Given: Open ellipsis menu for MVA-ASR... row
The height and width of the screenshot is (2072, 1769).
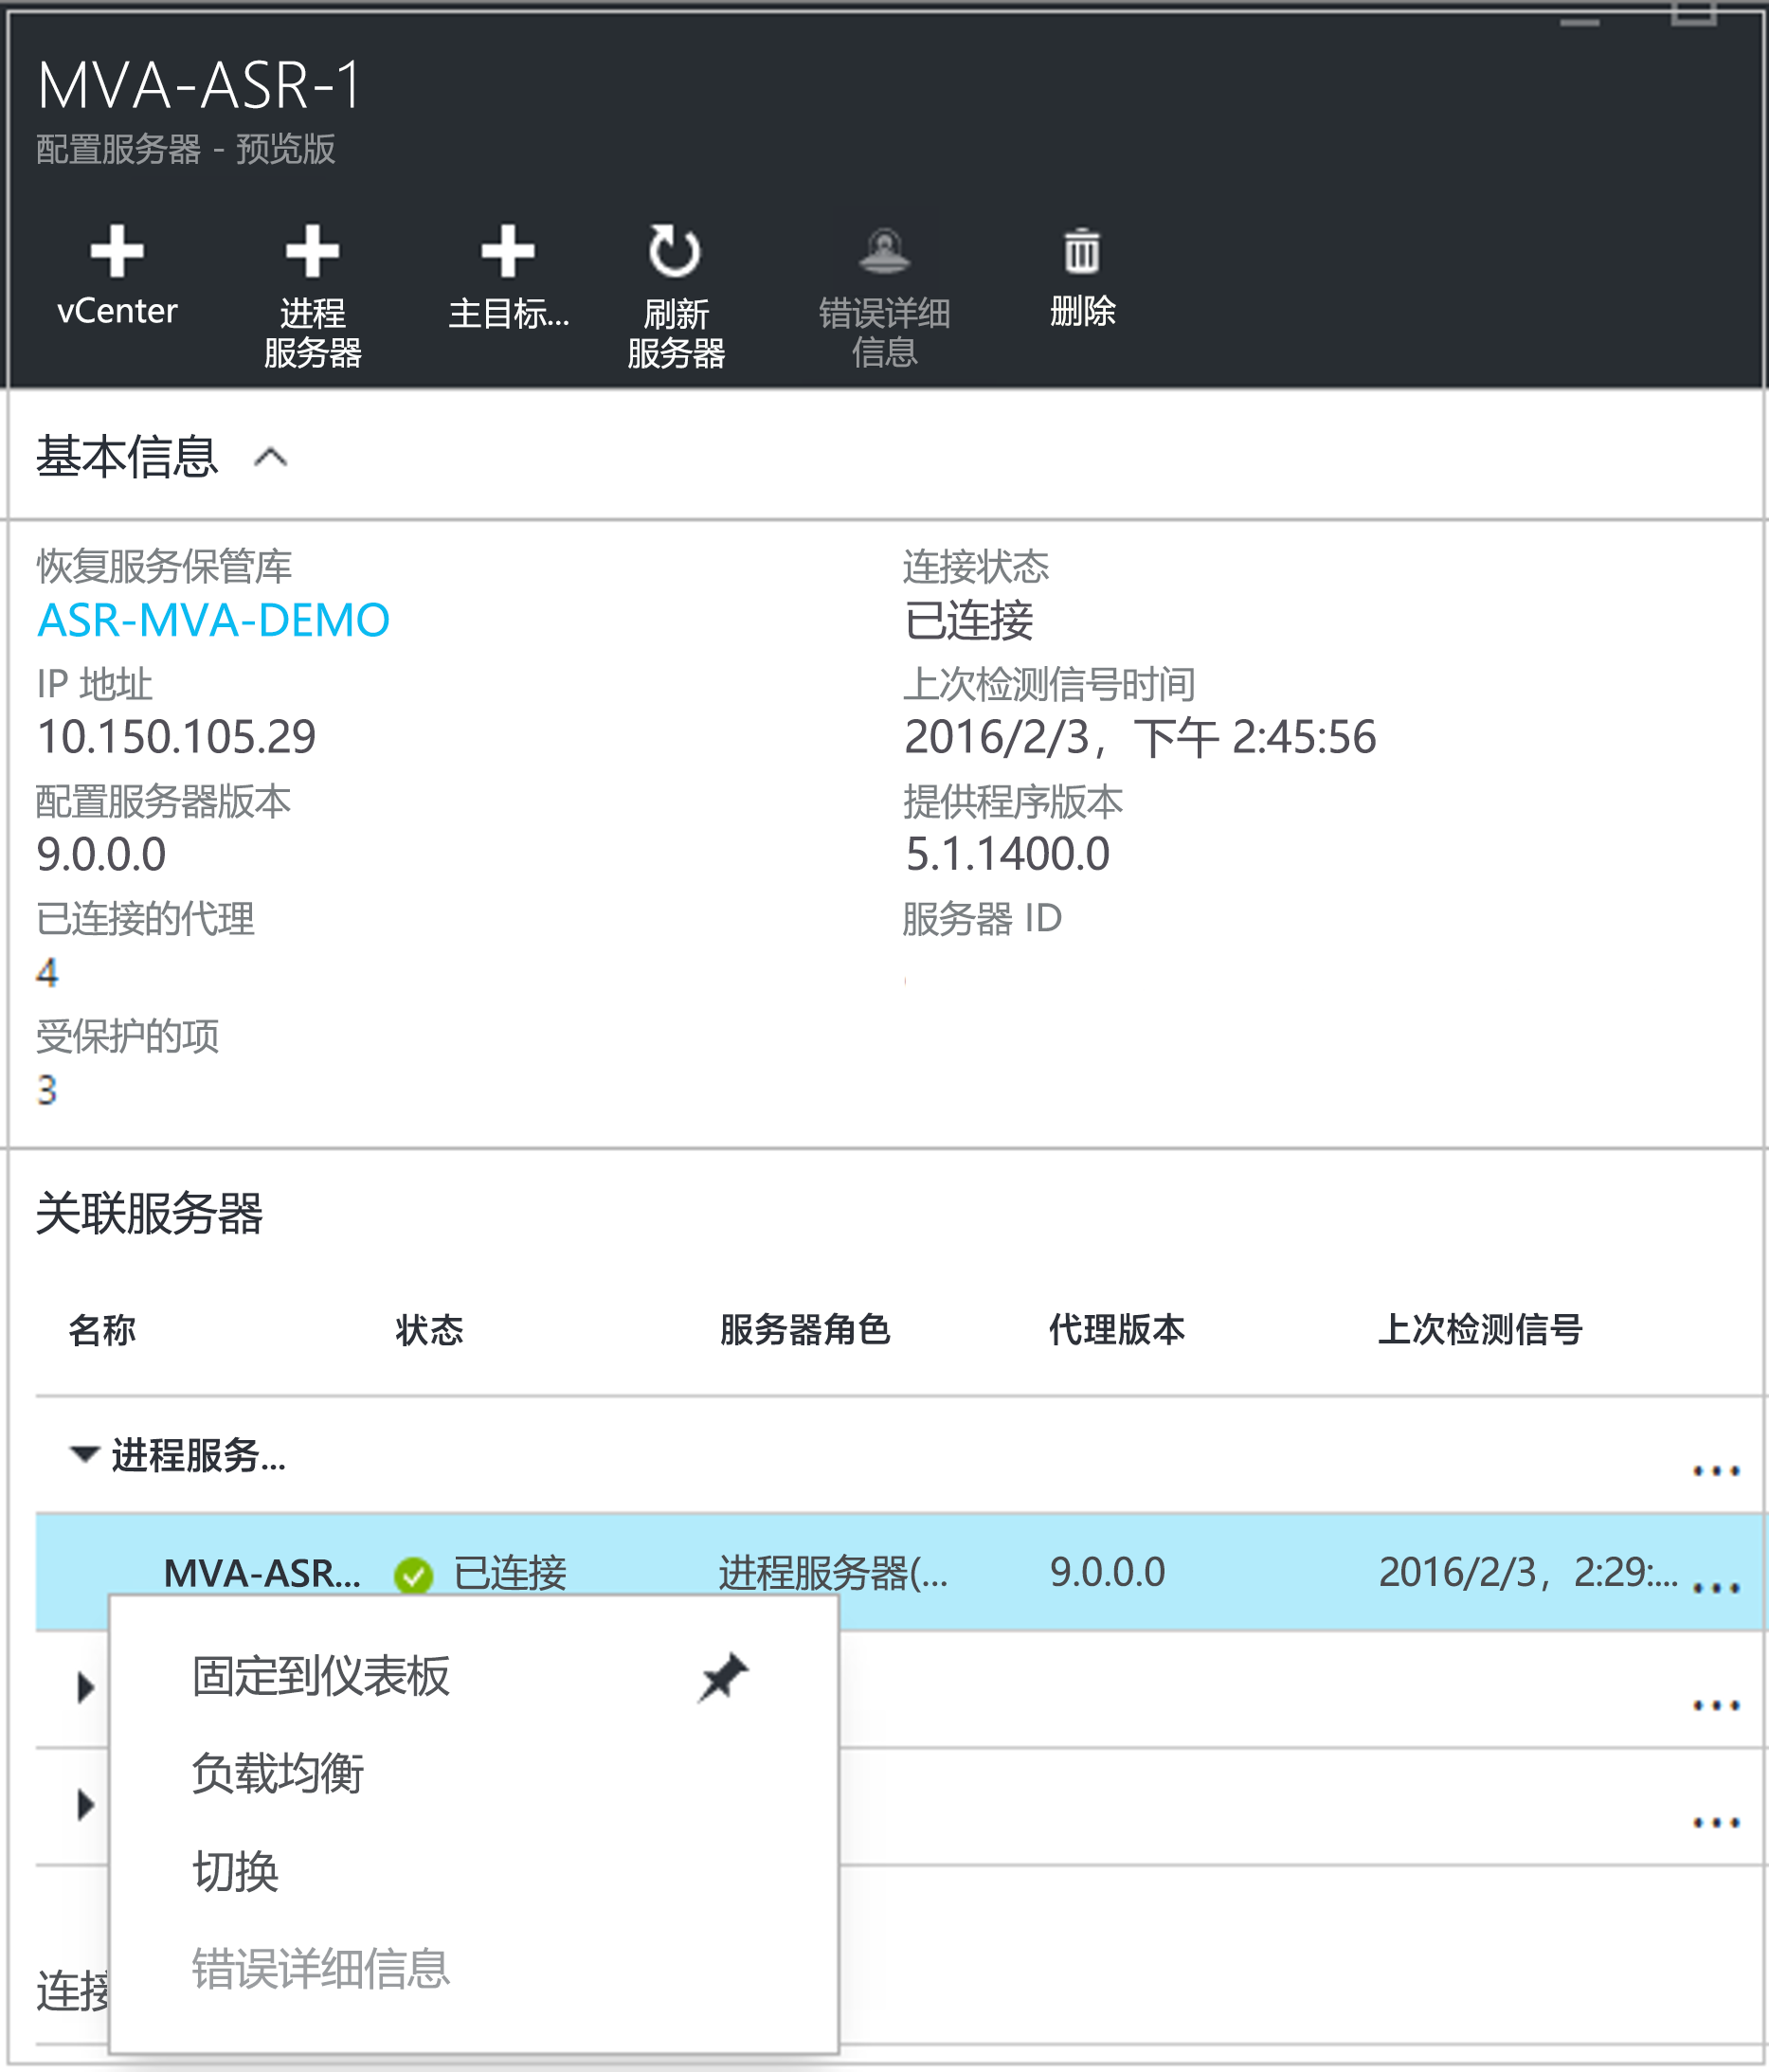Looking at the screenshot, I should [1716, 1588].
